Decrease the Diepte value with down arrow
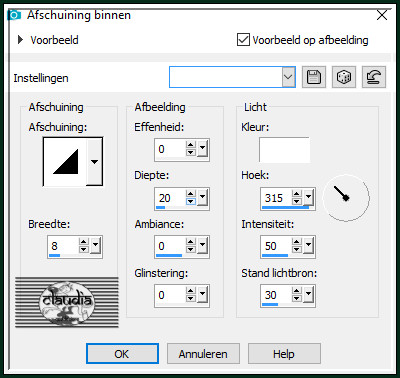Viewport: 400px width, 378px height. pyautogui.click(x=191, y=201)
